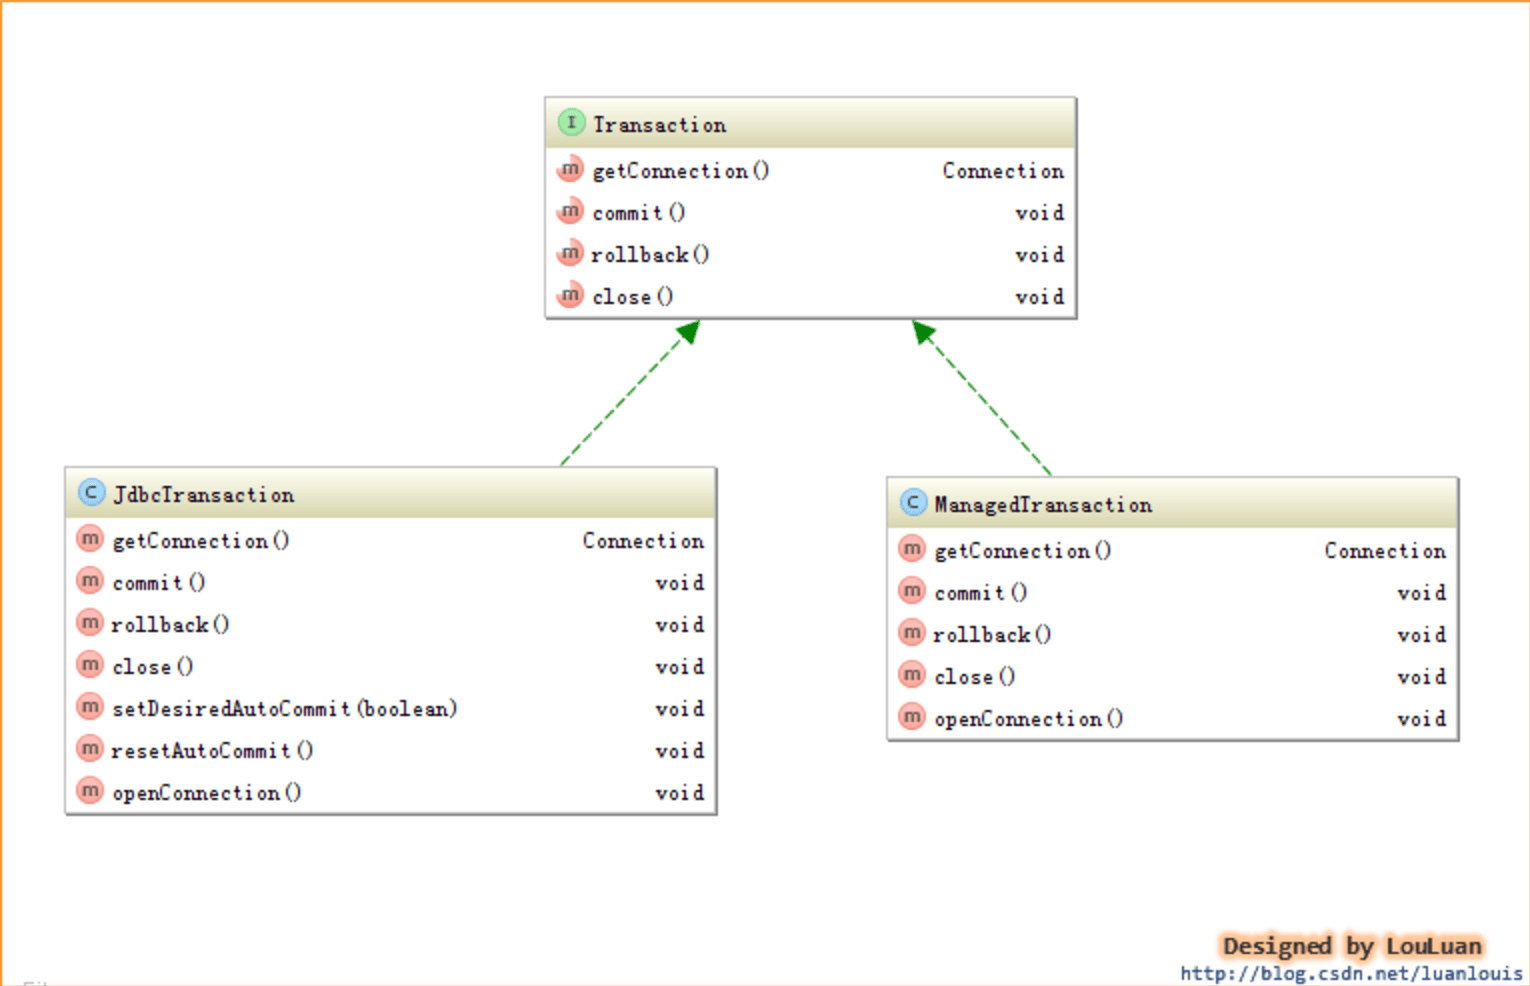Open the blog.csdn.net/luanlouis link
1530x986 pixels.
1351,973
